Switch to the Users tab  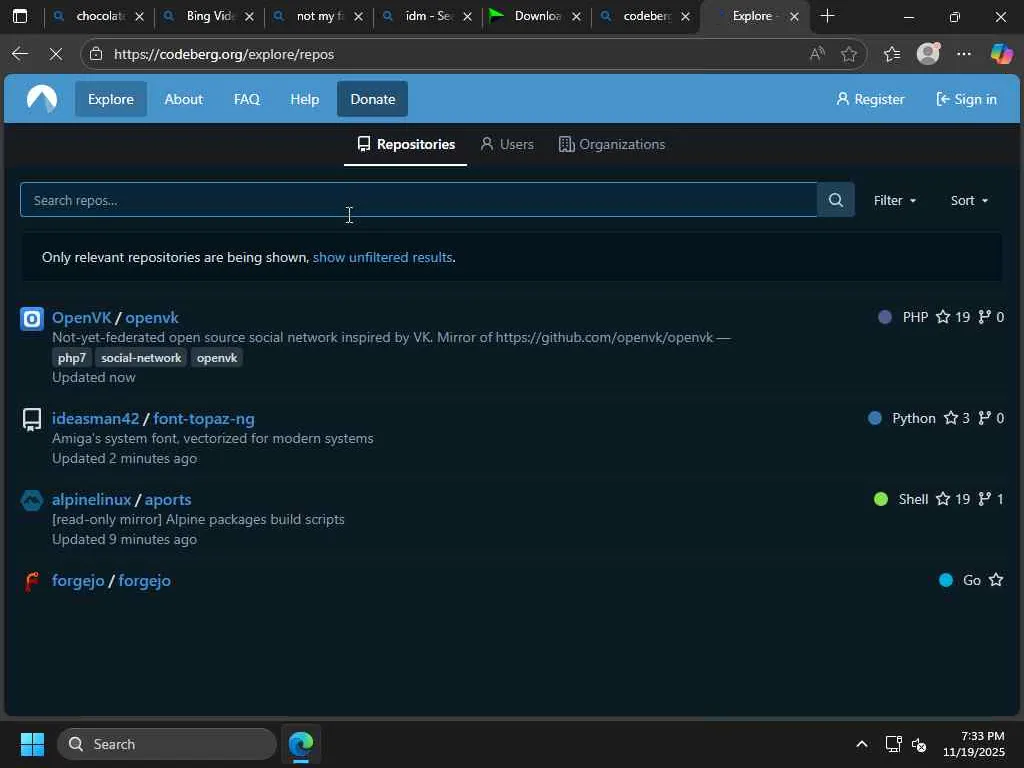507,144
